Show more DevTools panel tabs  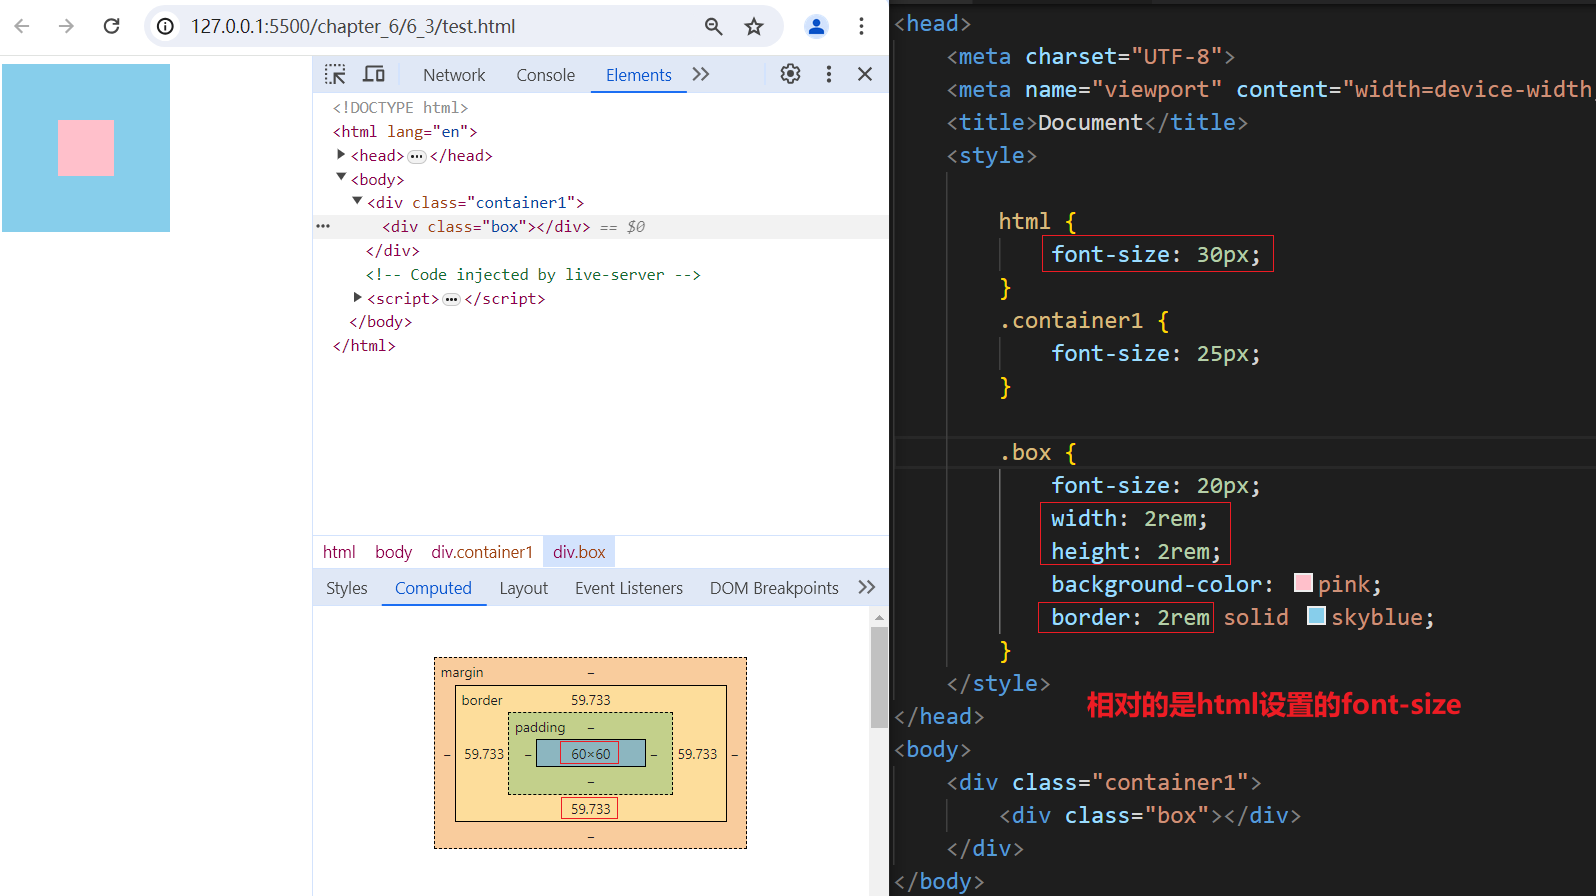tap(701, 74)
